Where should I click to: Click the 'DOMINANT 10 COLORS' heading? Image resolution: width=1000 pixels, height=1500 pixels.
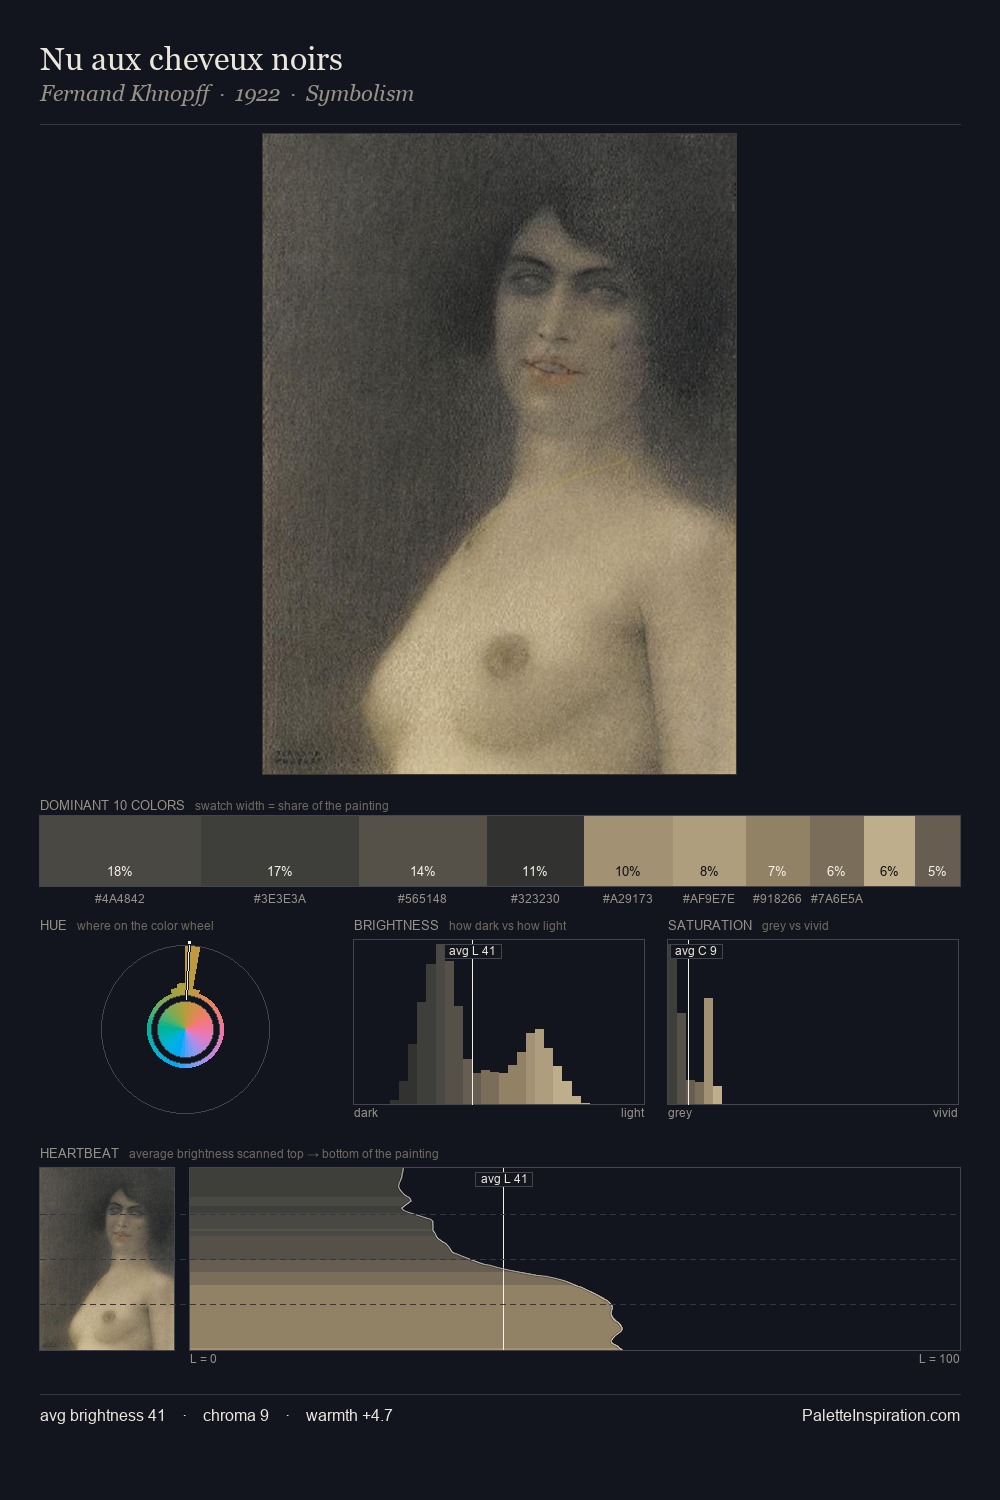pyautogui.click(x=112, y=805)
